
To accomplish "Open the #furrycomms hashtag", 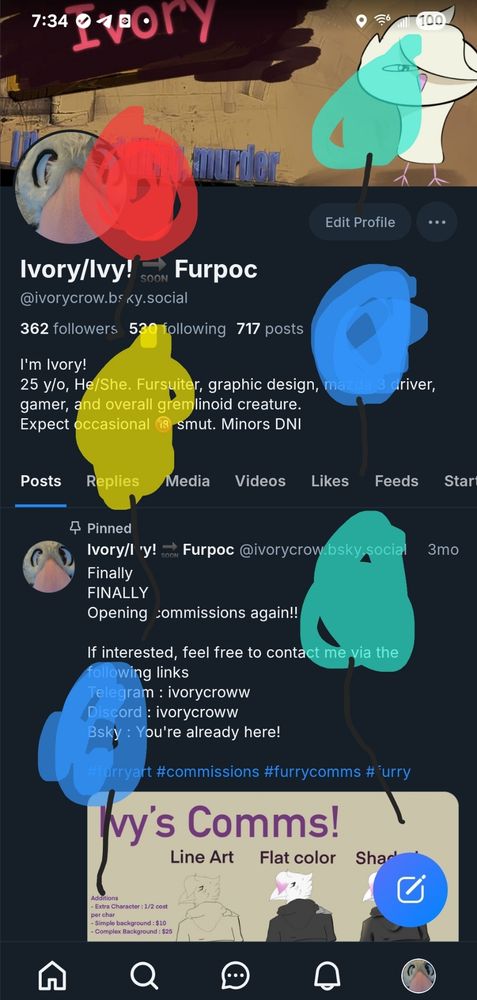I will tap(312, 772).
